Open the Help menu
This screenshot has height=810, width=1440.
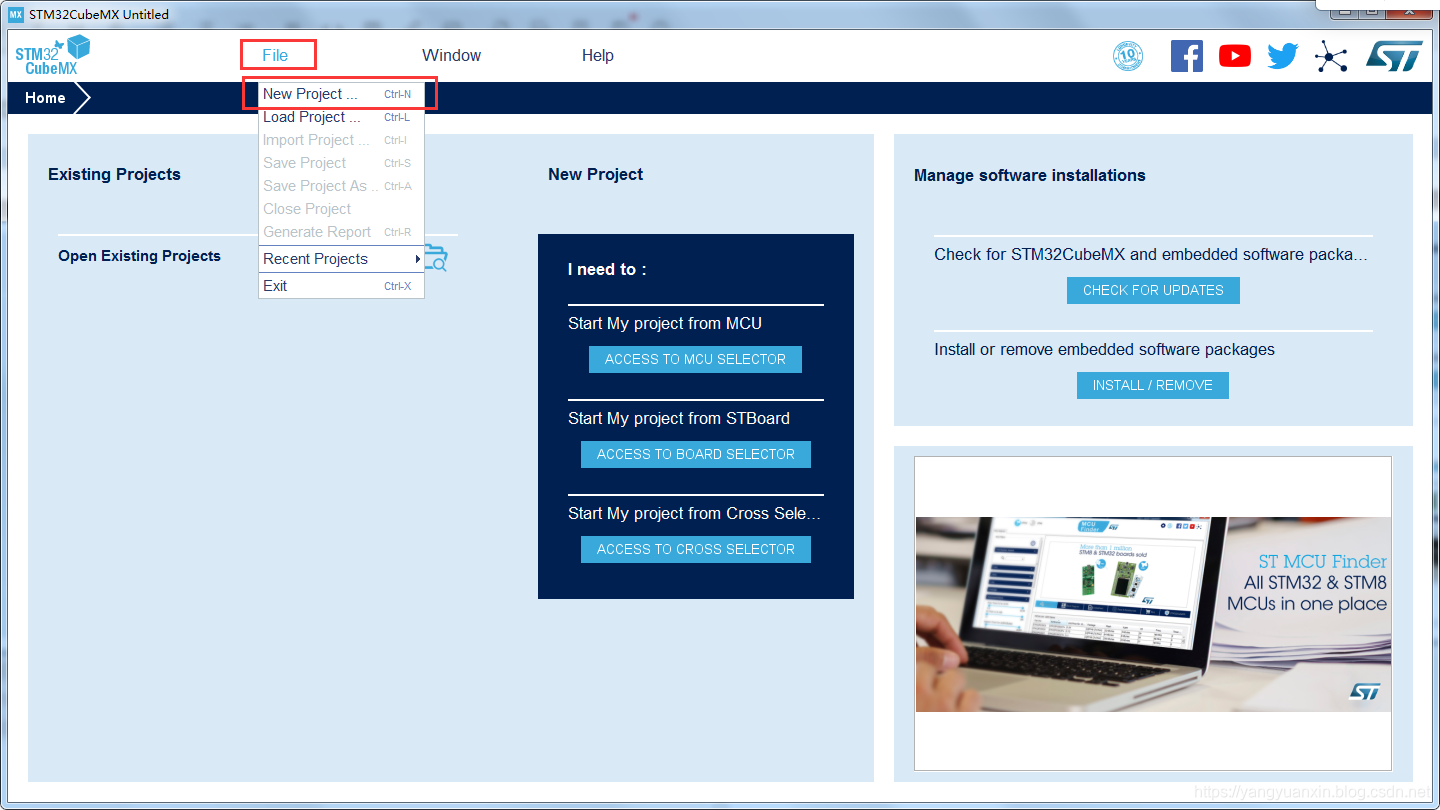coord(598,55)
